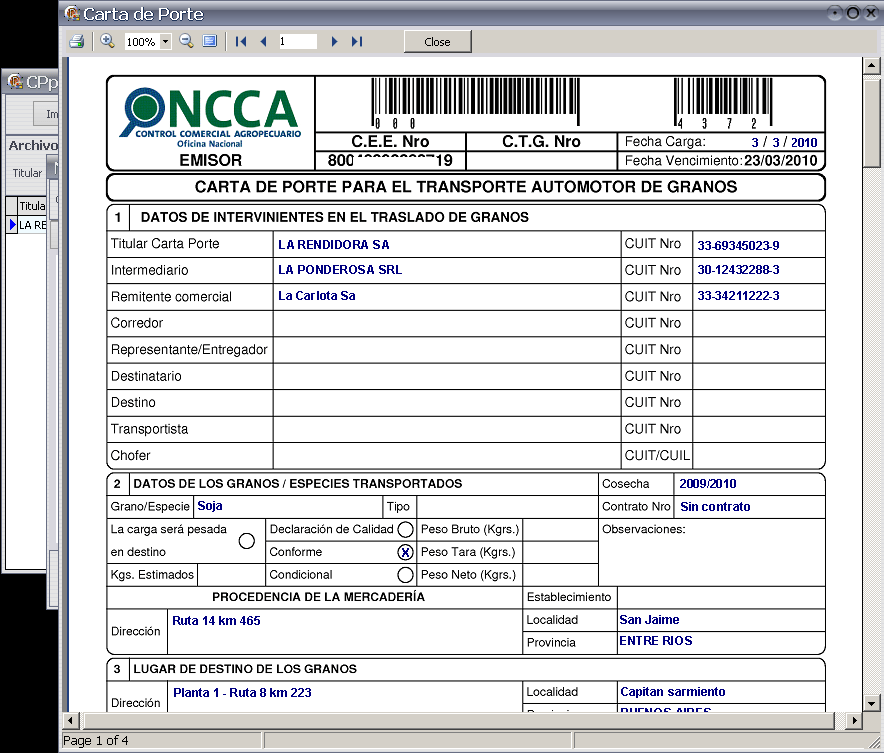
Task: Click 'Titula' column header in background grid
Action: tap(32, 206)
